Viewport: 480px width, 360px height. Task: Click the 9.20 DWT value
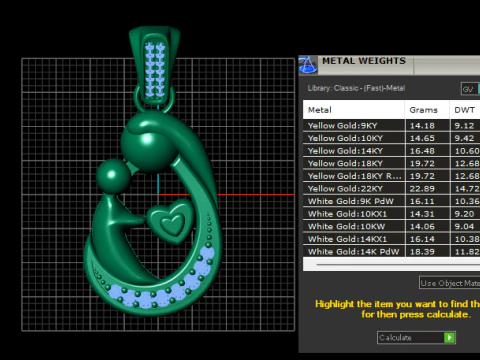(x=464, y=214)
